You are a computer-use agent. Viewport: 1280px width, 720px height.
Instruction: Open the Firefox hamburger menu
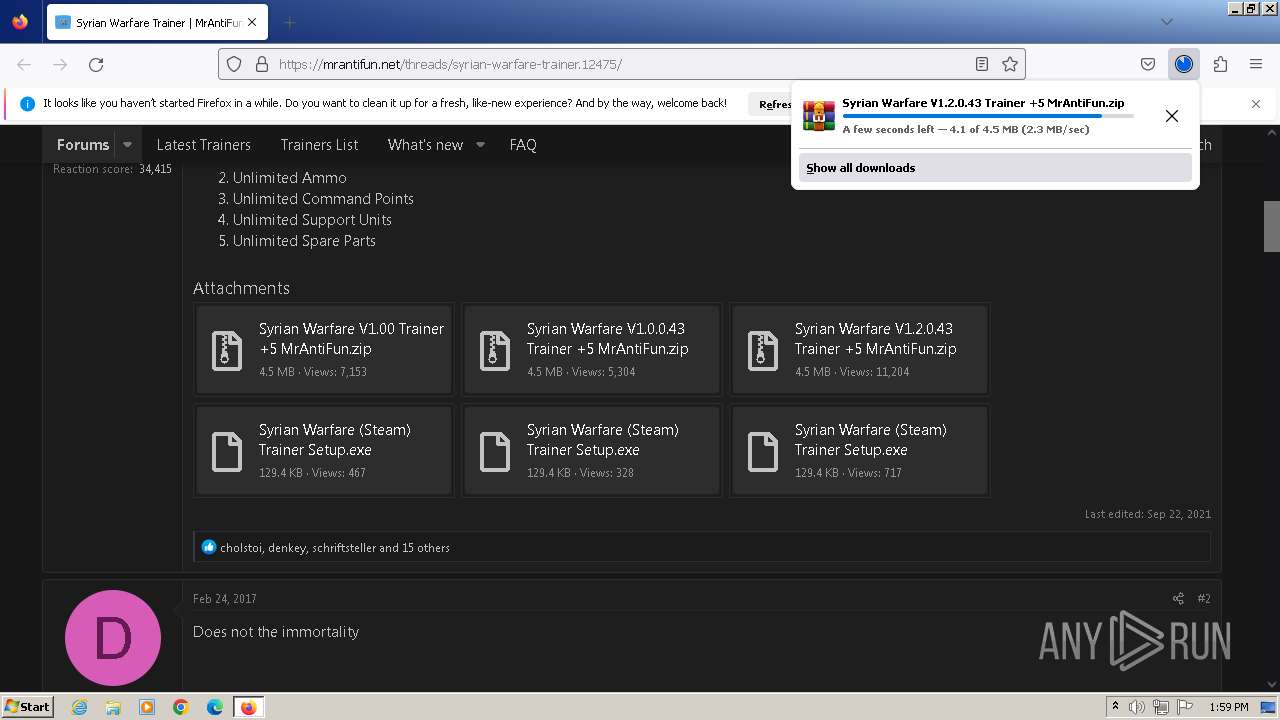tap(1256, 64)
